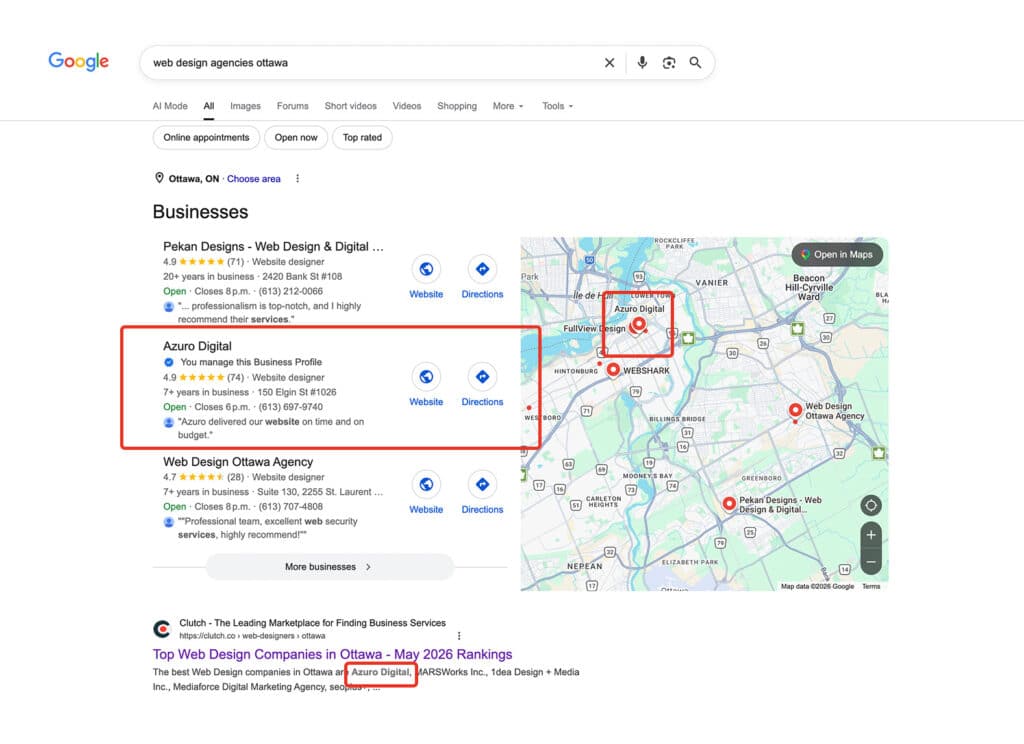Image resolution: width=1024 pixels, height=744 pixels.
Task: Click the FullView Design map label
Action: tap(594, 329)
